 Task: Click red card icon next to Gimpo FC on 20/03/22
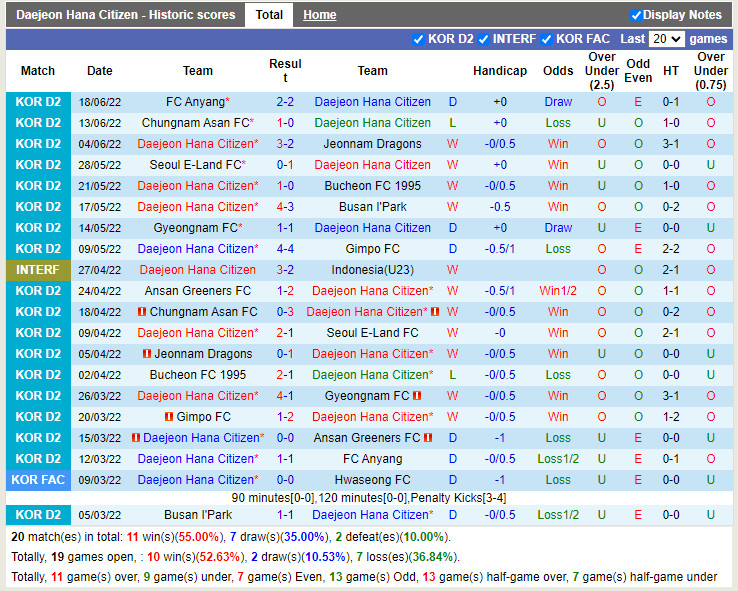coord(169,417)
